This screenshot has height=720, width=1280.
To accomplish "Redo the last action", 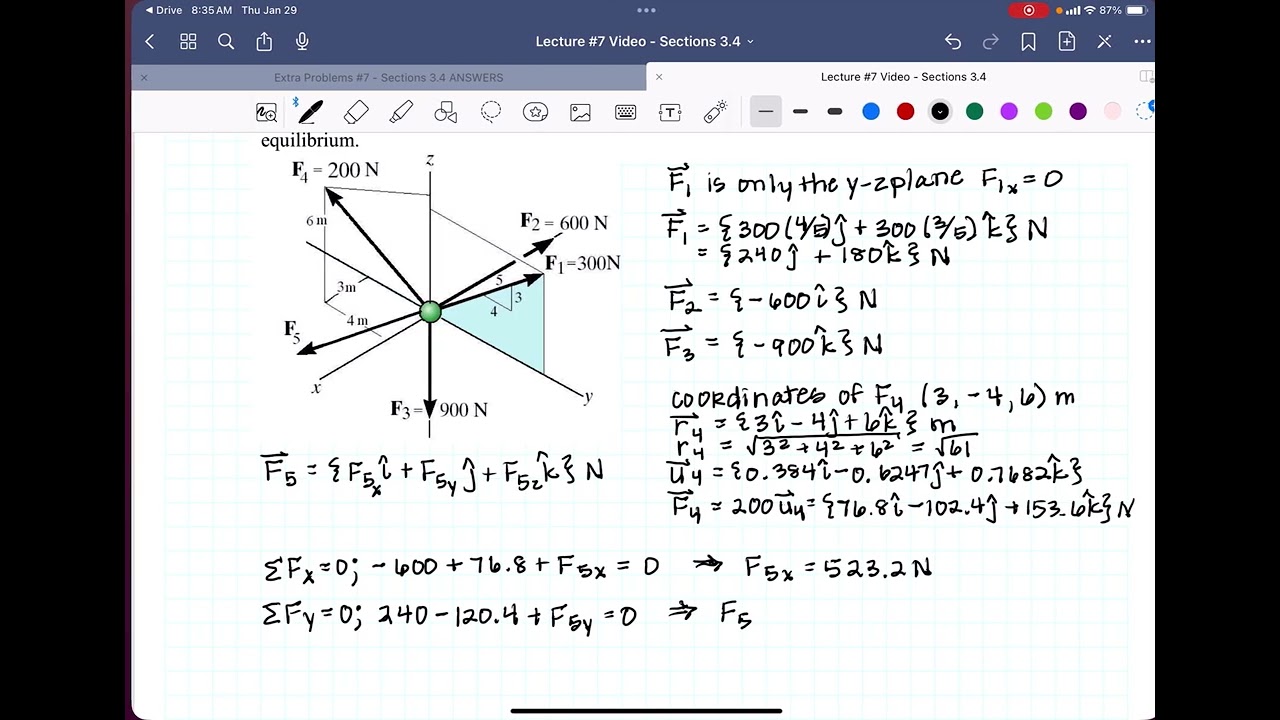I will pyautogui.click(x=991, y=42).
